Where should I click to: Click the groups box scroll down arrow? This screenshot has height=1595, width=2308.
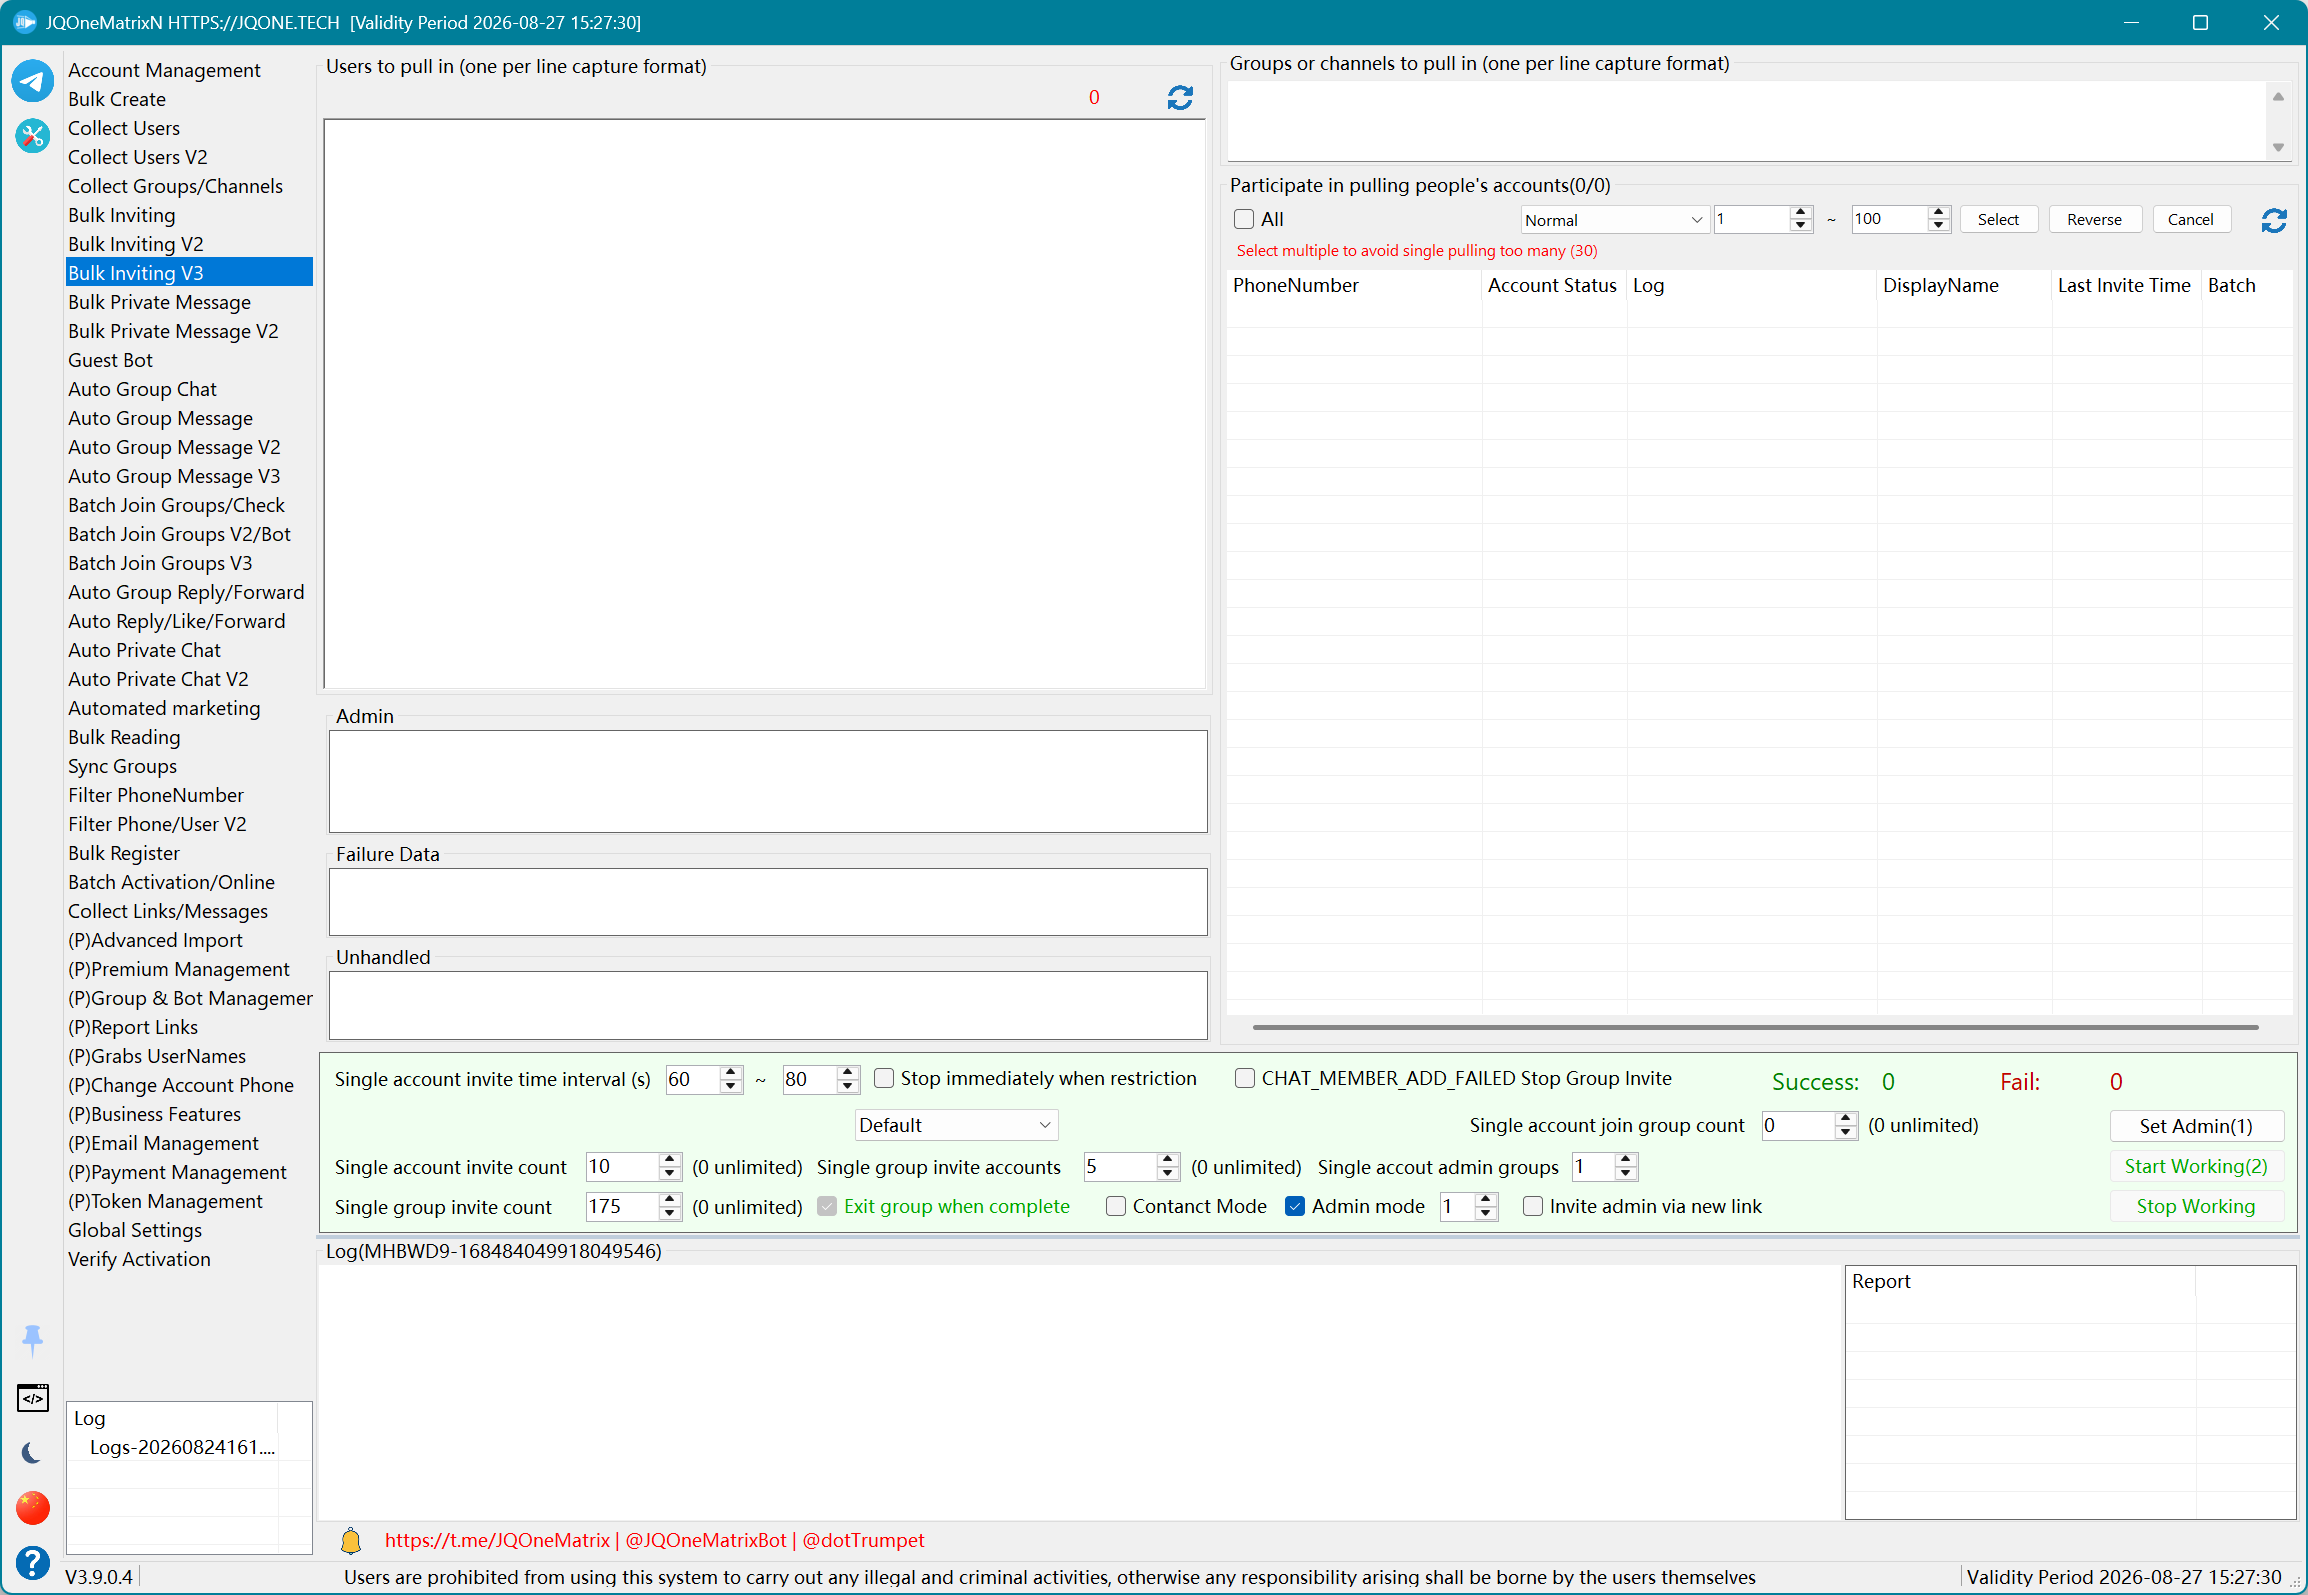click(2278, 148)
